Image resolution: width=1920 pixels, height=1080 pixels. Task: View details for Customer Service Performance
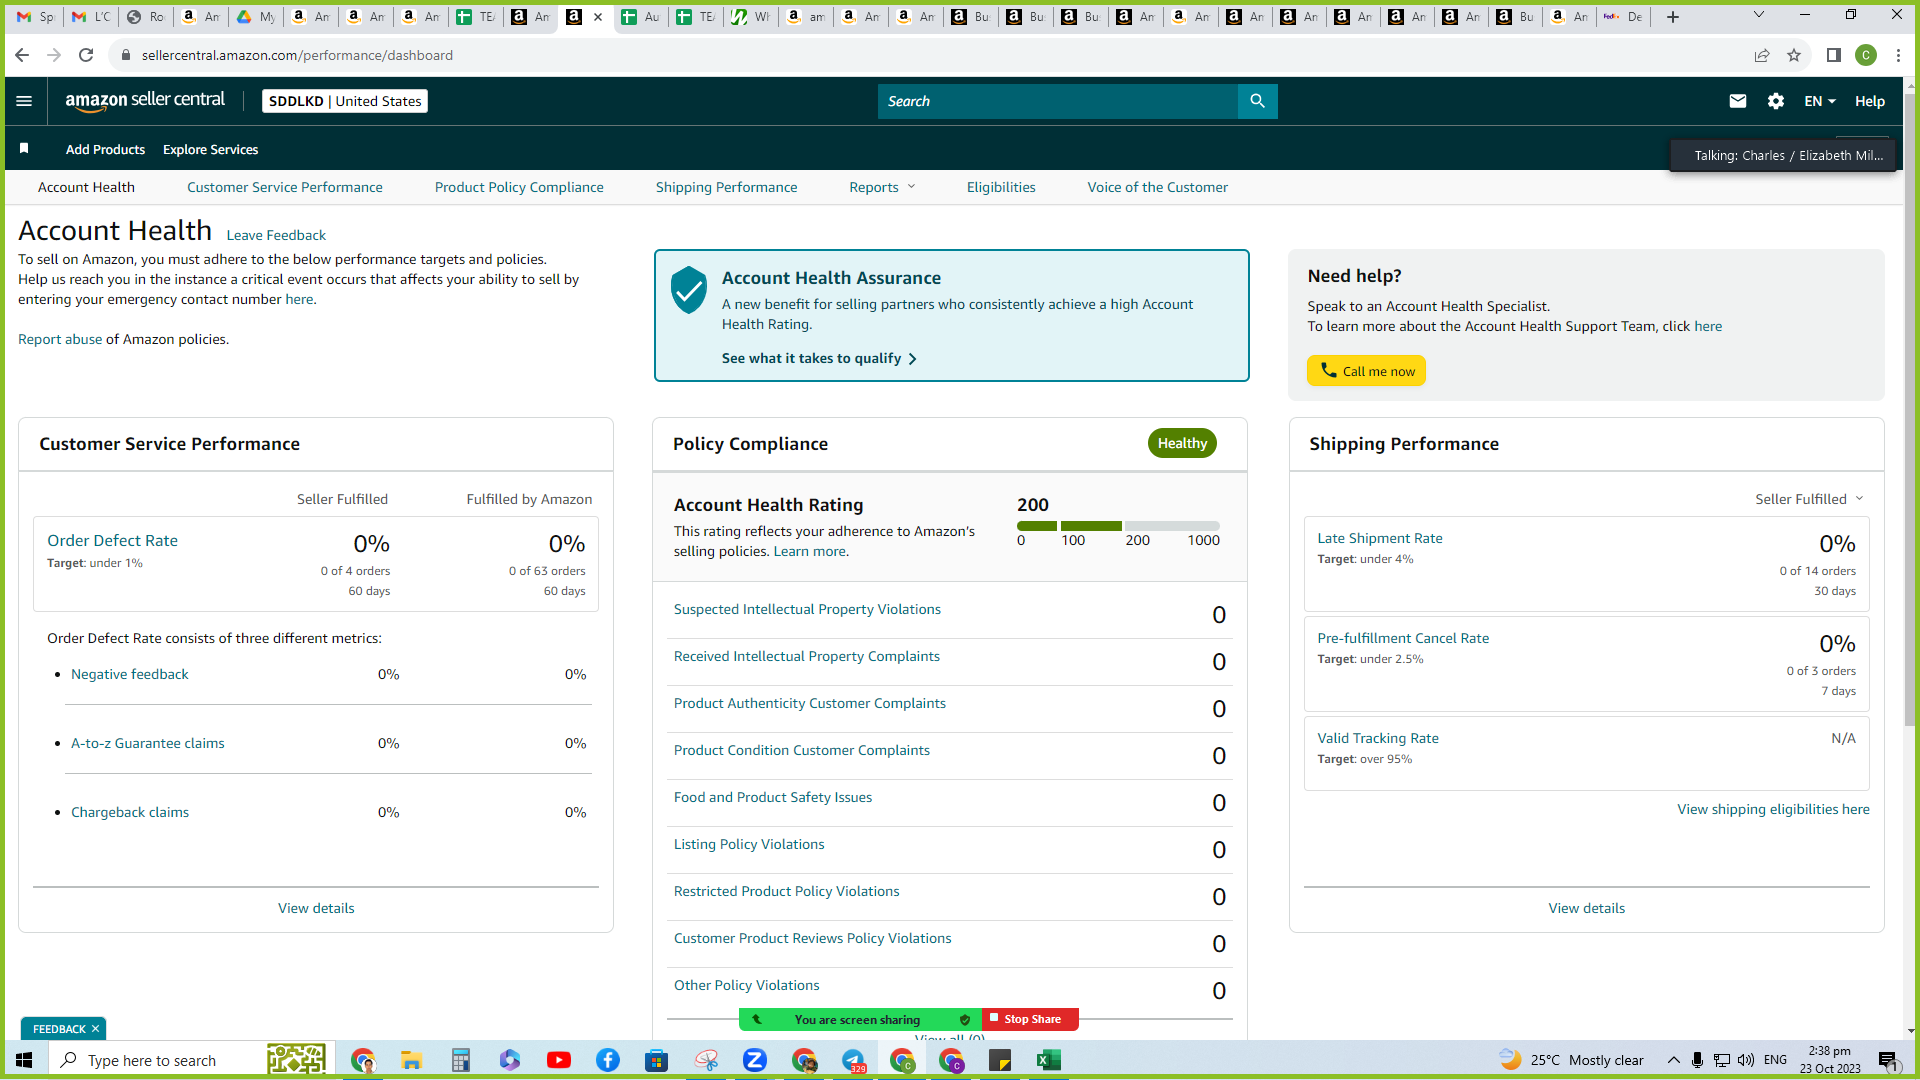(x=316, y=908)
